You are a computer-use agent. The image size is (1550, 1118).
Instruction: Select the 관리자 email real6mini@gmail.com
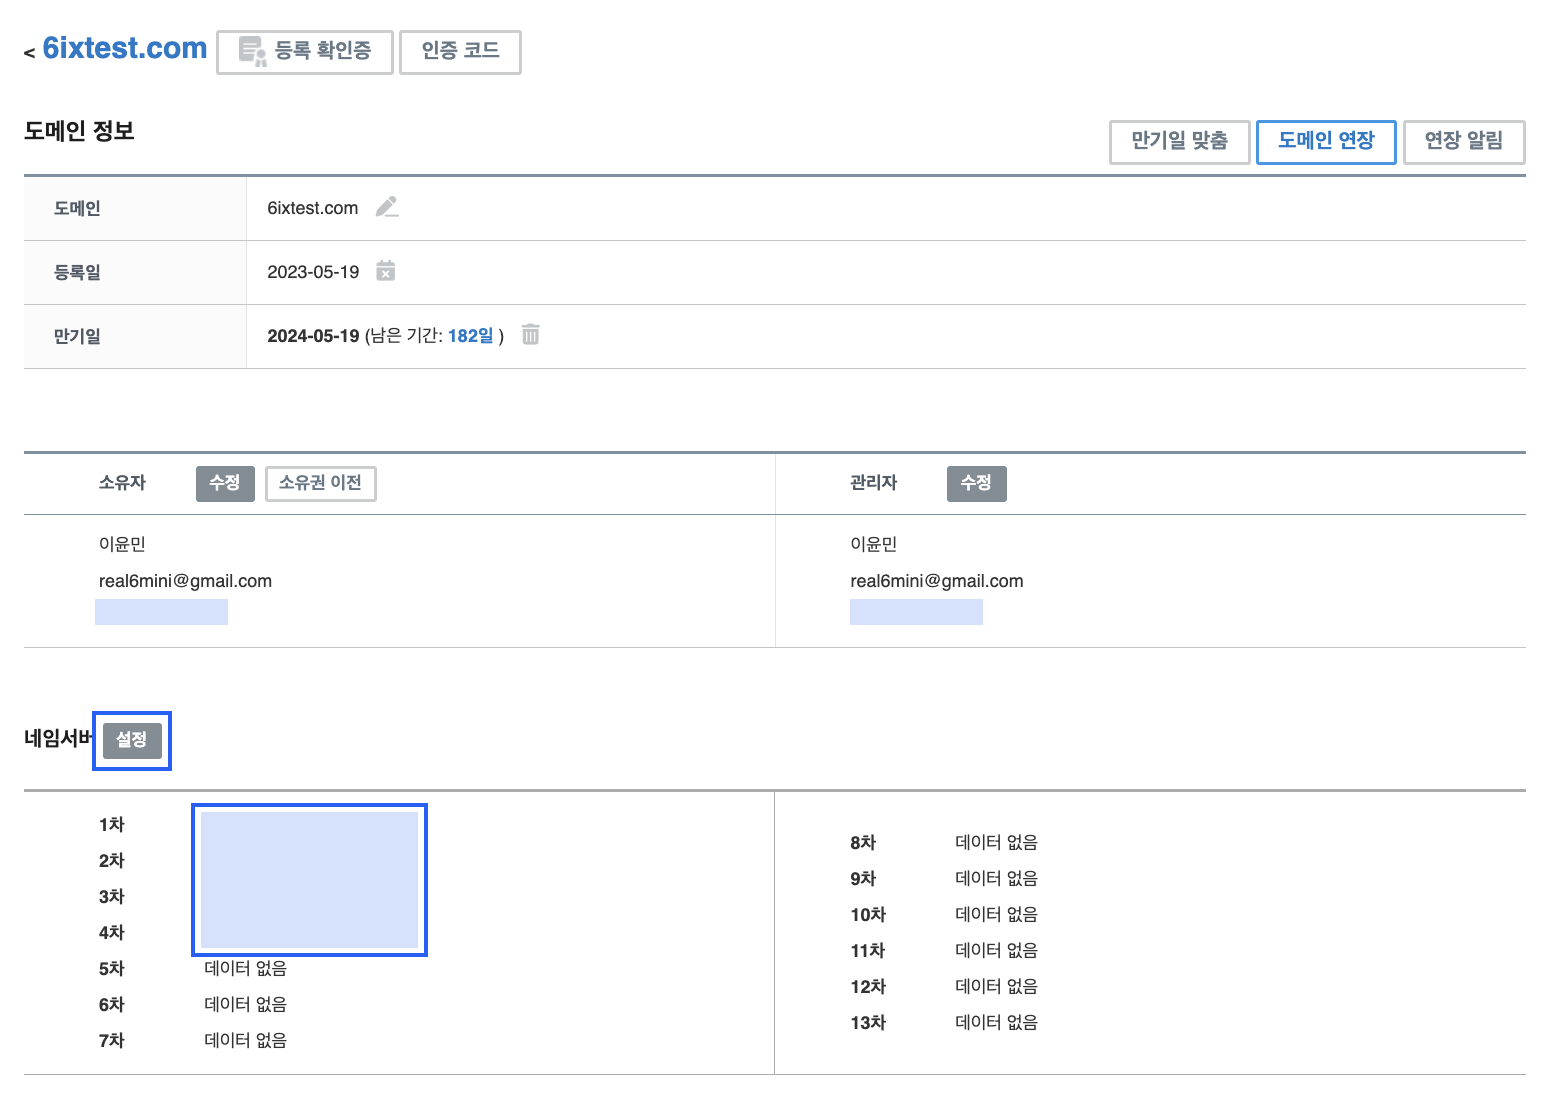[937, 581]
